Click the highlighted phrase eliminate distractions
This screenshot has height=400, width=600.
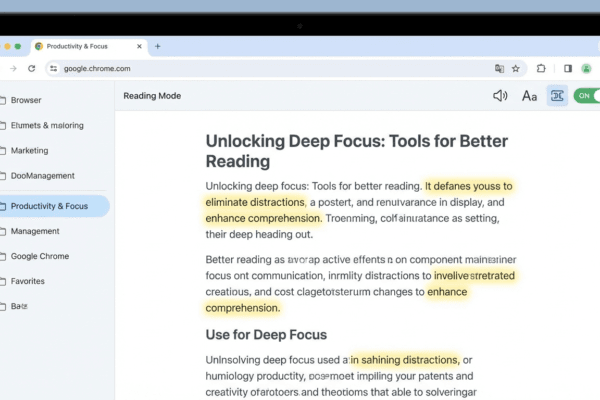[255, 202]
